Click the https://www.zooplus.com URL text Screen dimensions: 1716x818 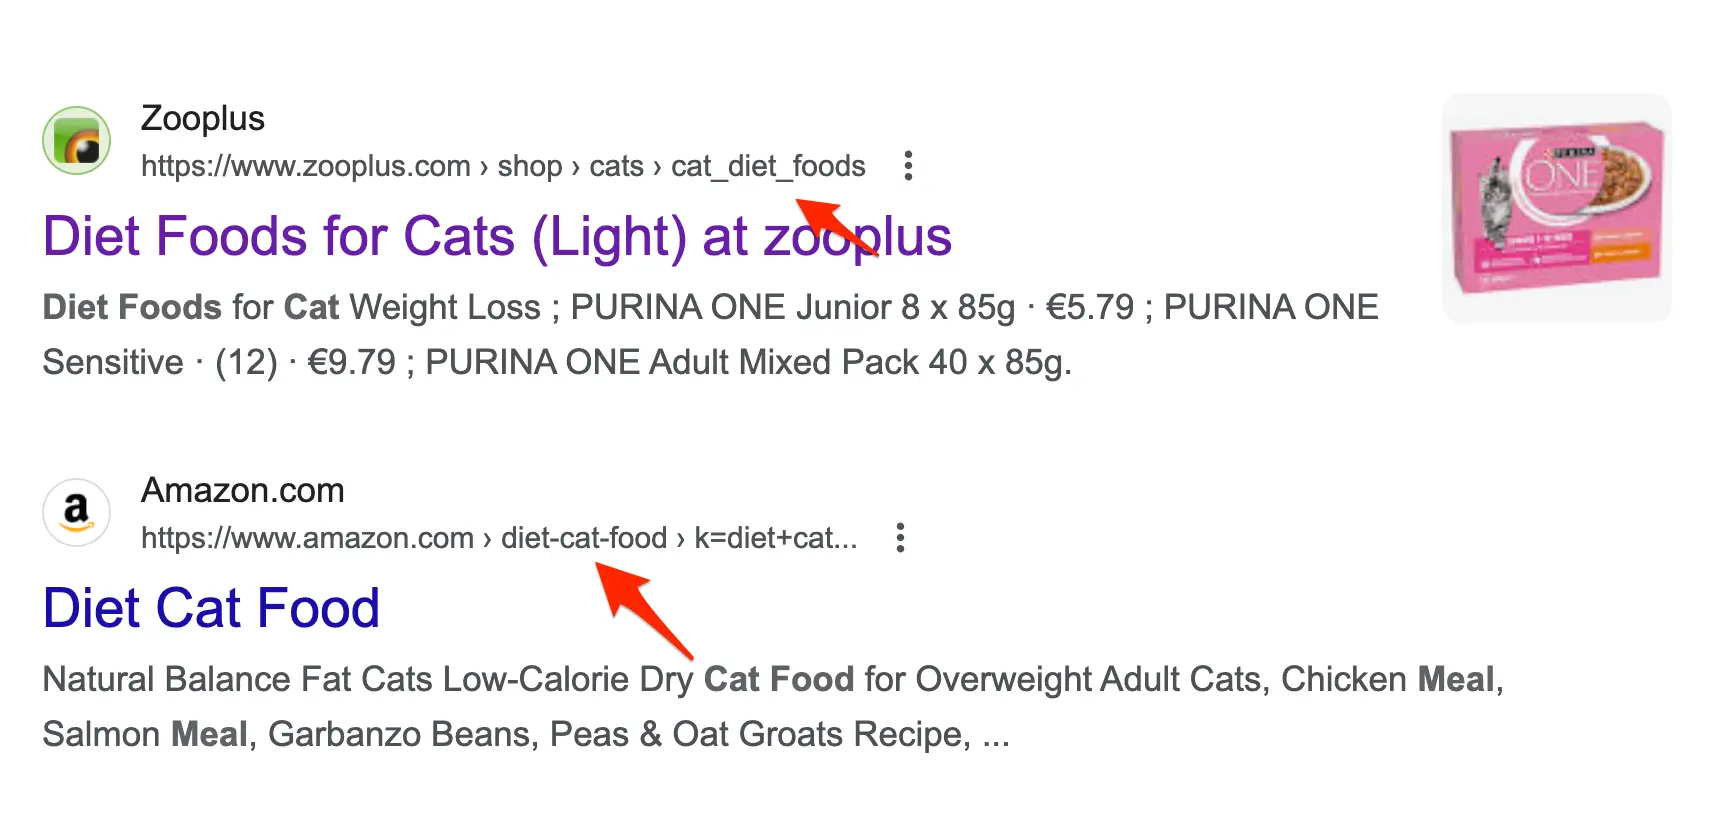click(x=305, y=166)
